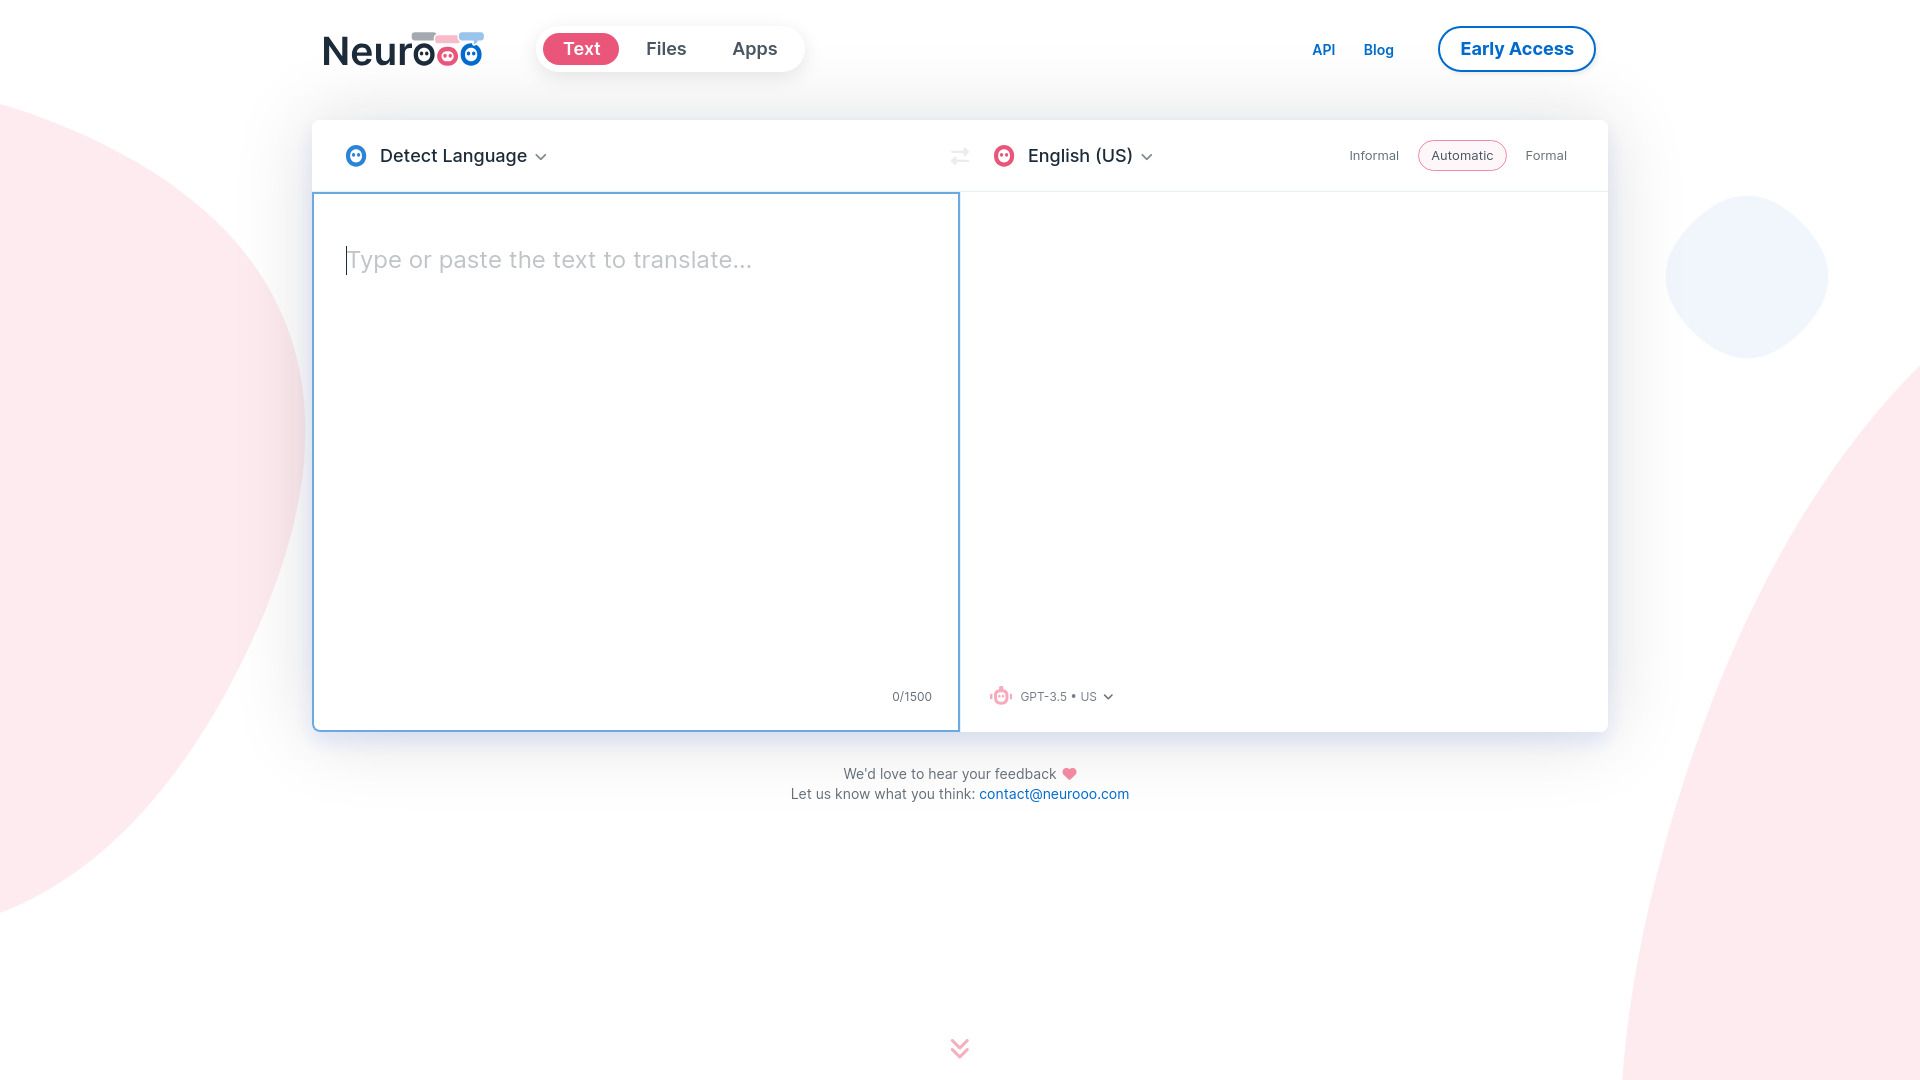This screenshot has width=1920, height=1080.
Task: Click the "We'd love to hear your feedback" text
Action: click(949, 774)
